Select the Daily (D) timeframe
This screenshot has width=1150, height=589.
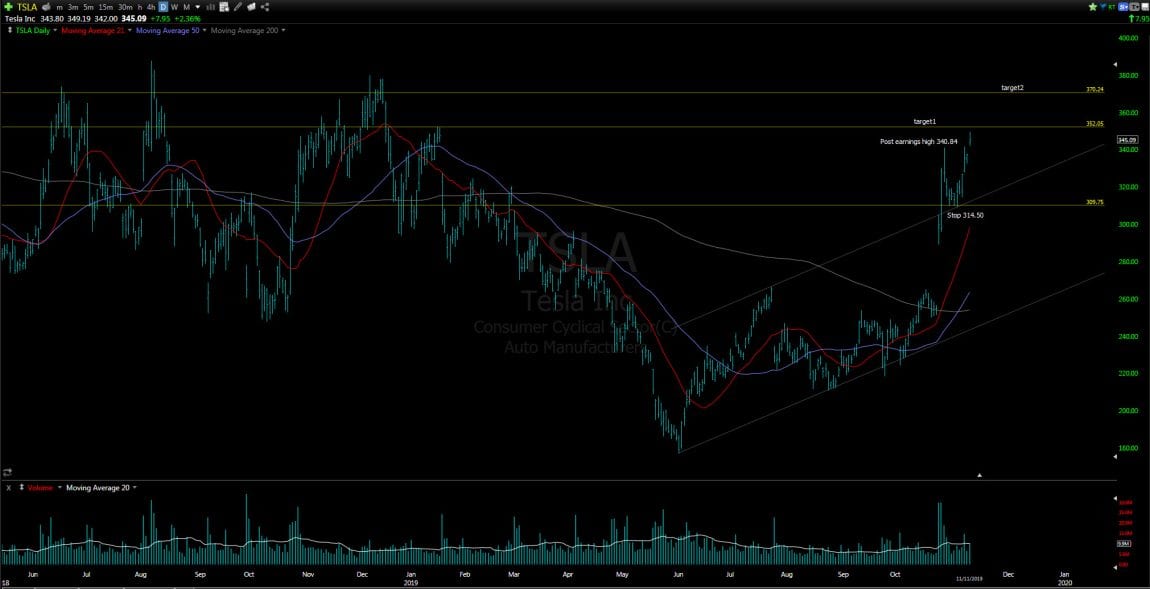[164, 7]
